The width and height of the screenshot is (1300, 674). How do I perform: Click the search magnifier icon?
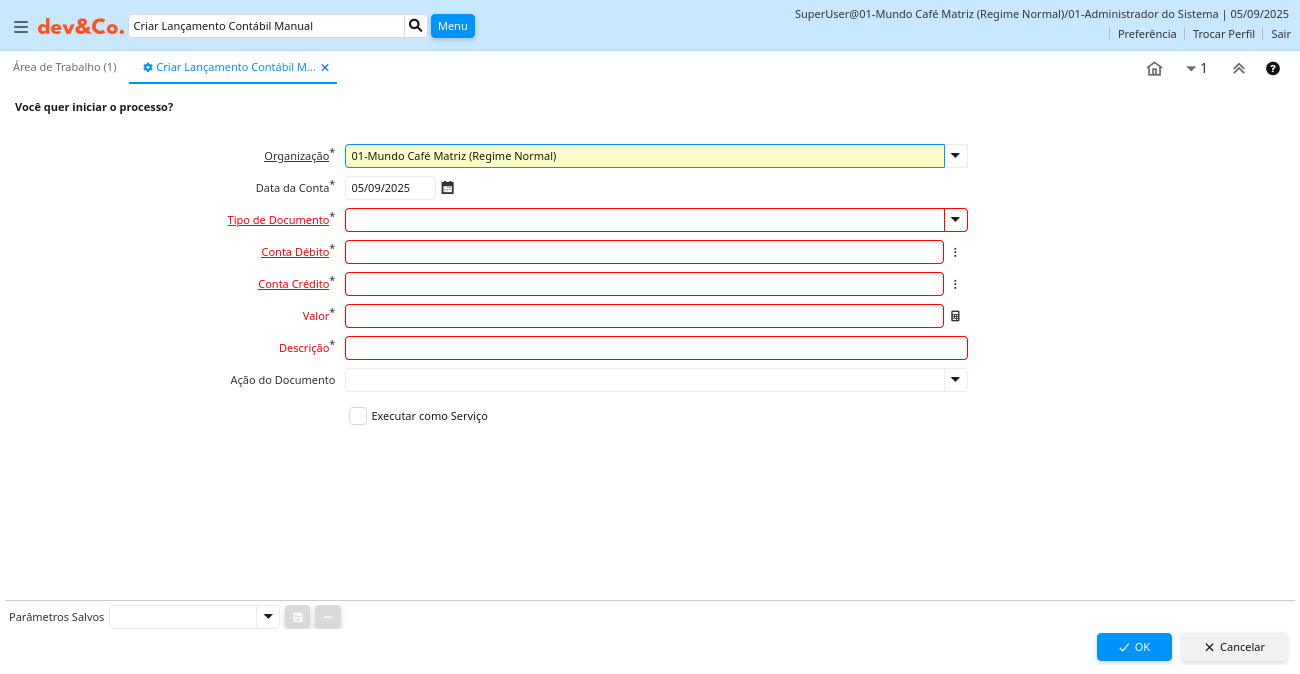[x=415, y=26]
